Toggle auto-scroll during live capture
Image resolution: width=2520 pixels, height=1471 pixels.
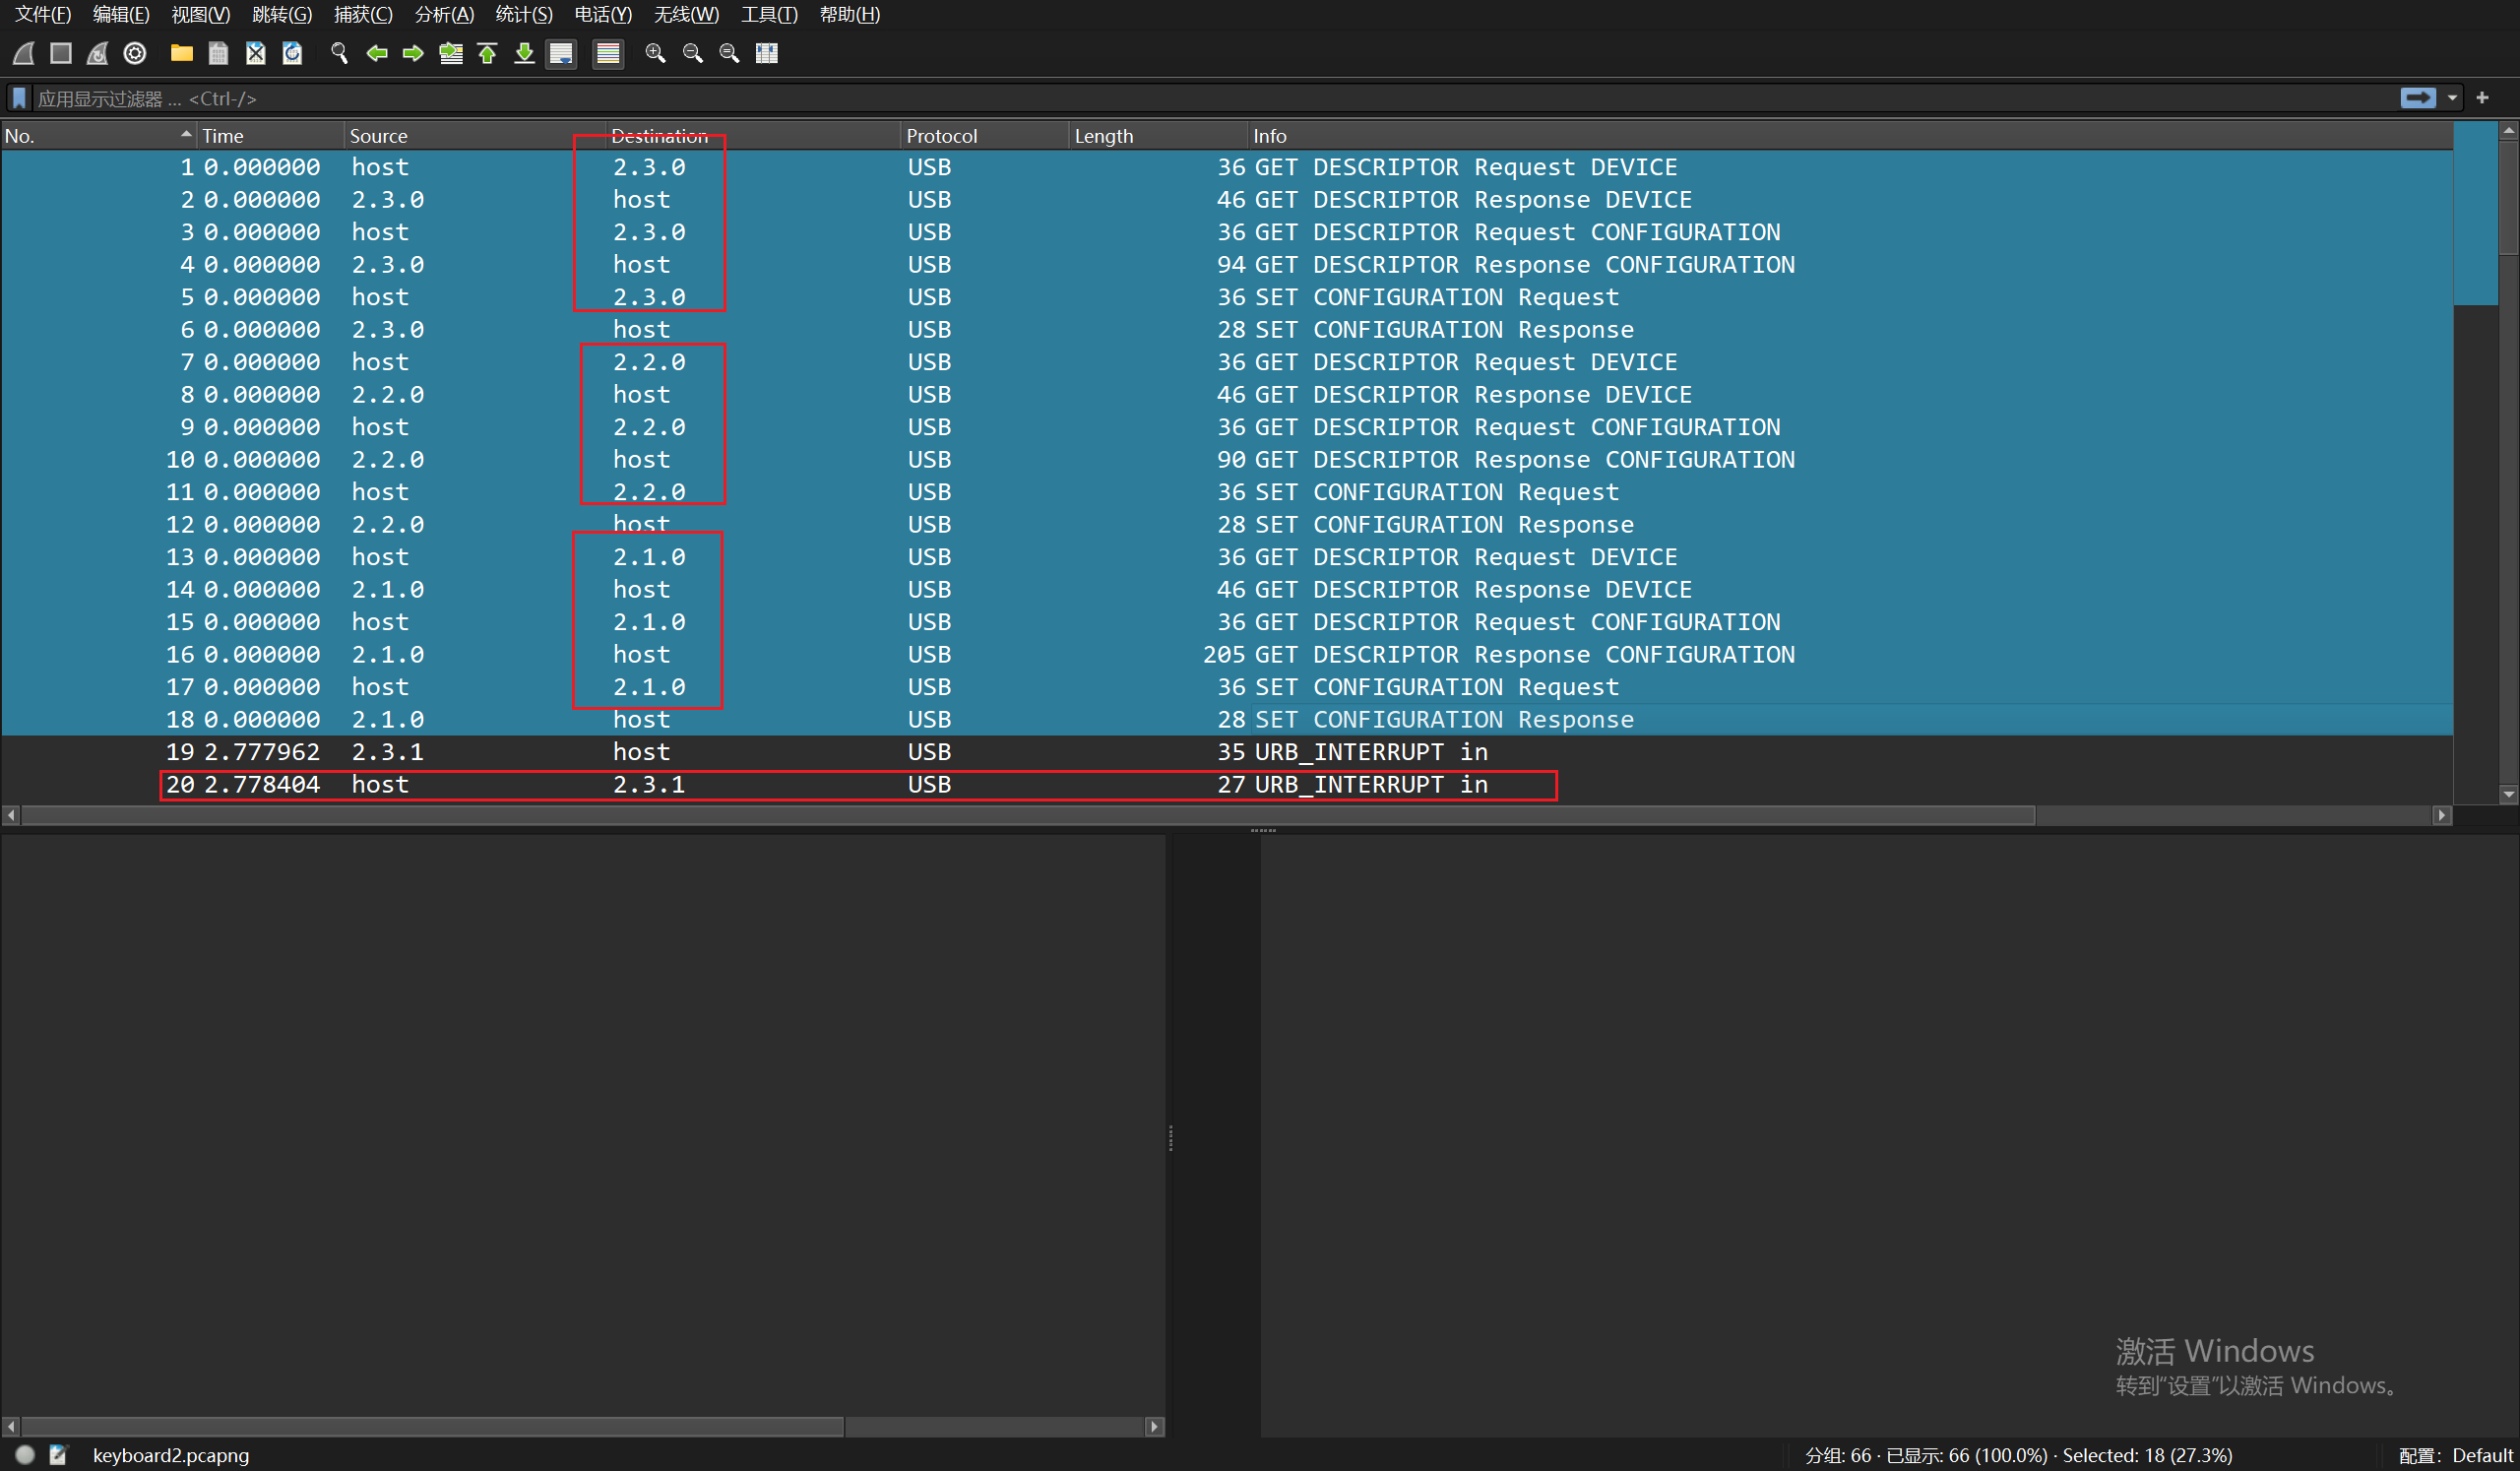click(562, 53)
